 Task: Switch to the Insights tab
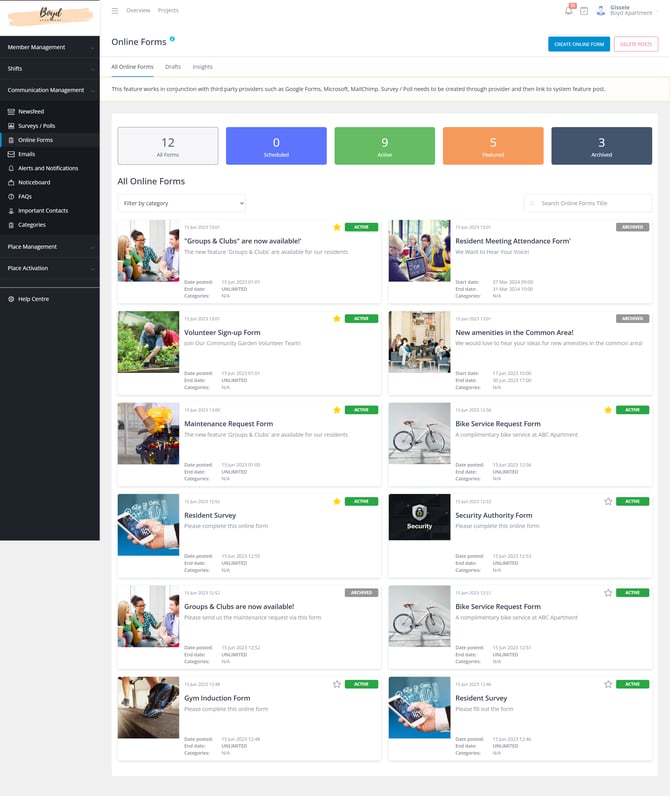(x=203, y=67)
